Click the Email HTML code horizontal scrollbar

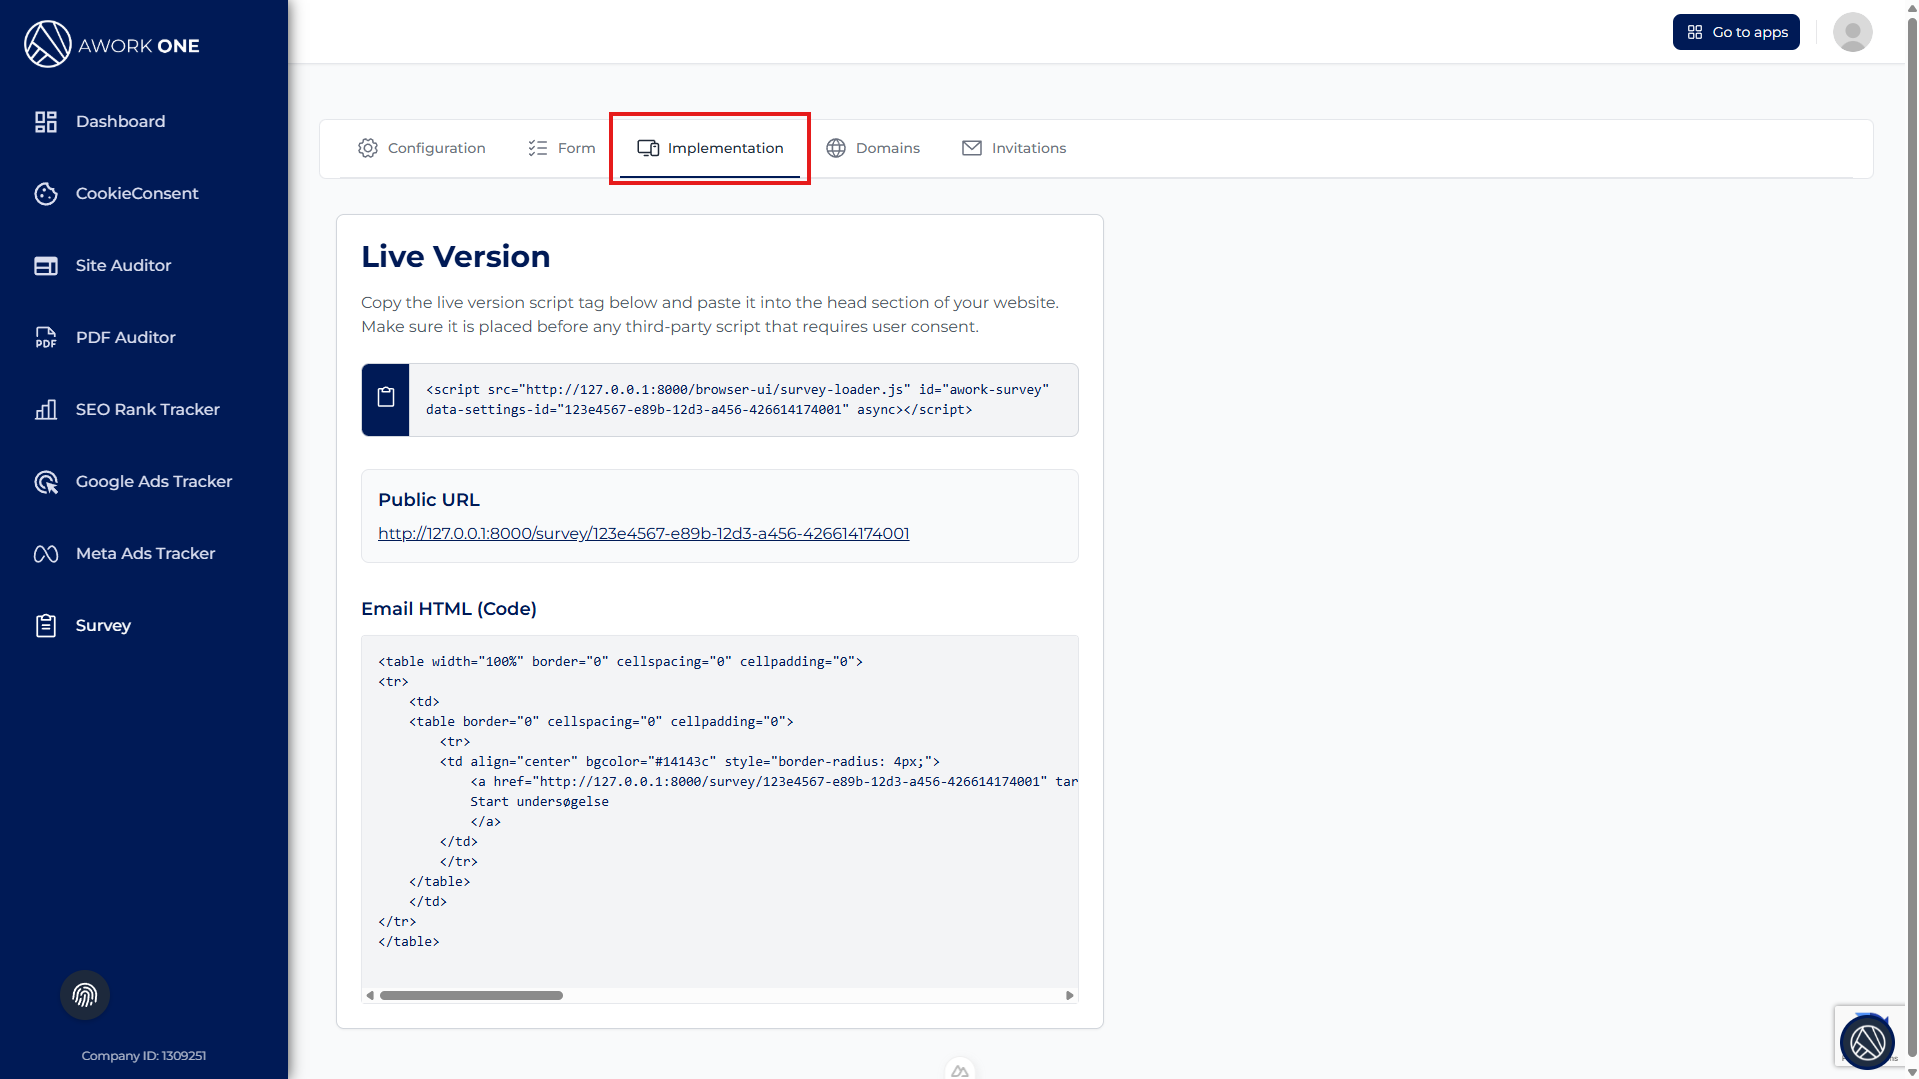[x=471, y=996]
